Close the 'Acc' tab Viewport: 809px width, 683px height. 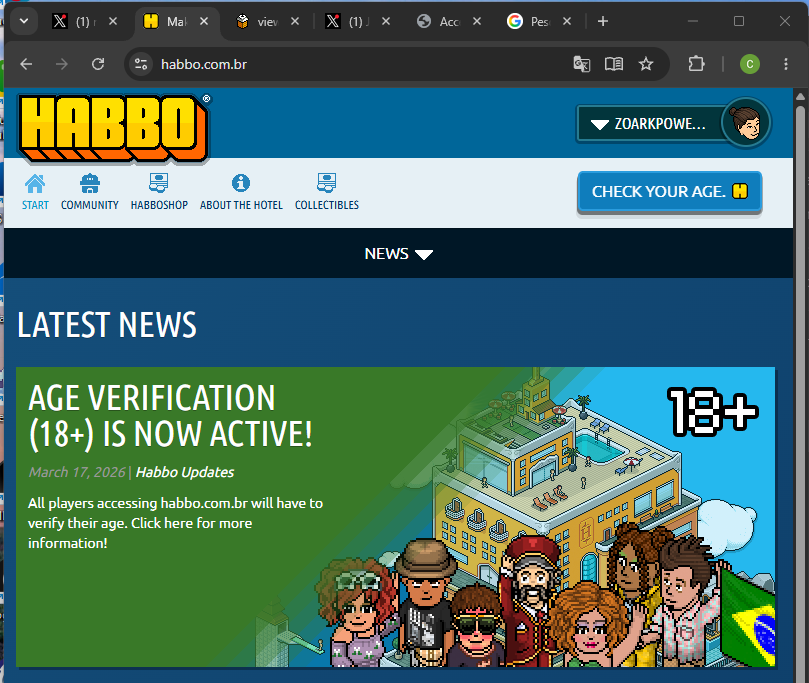(x=477, y=21)
